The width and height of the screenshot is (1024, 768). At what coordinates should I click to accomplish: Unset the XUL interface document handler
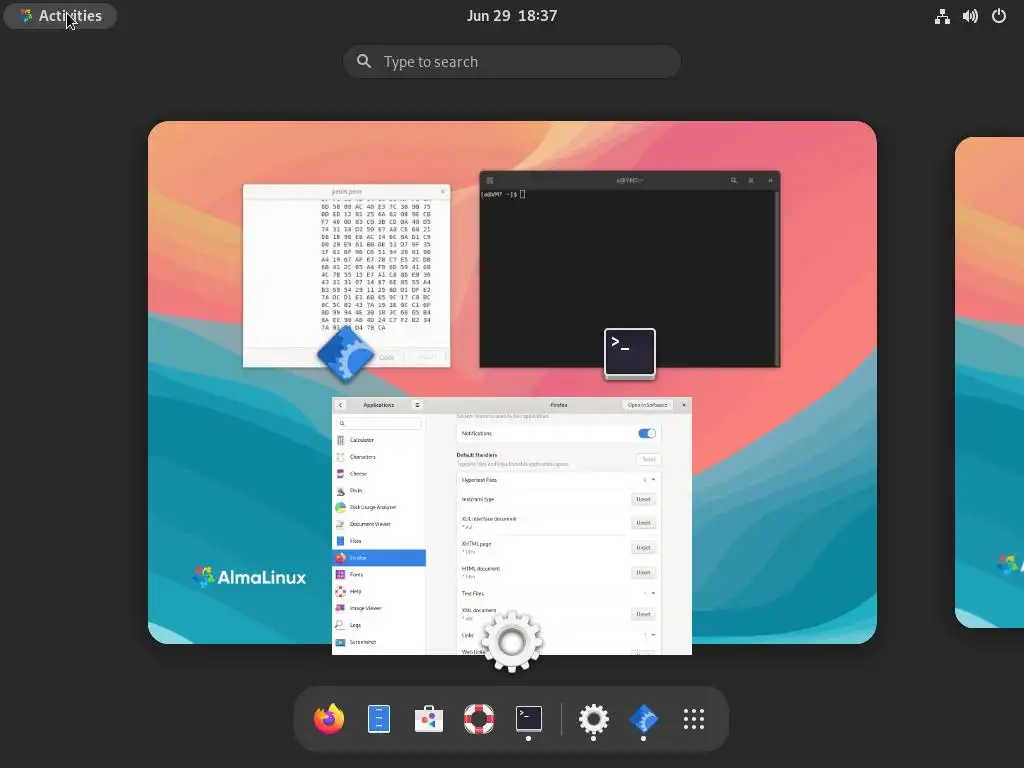coord(643,523)
